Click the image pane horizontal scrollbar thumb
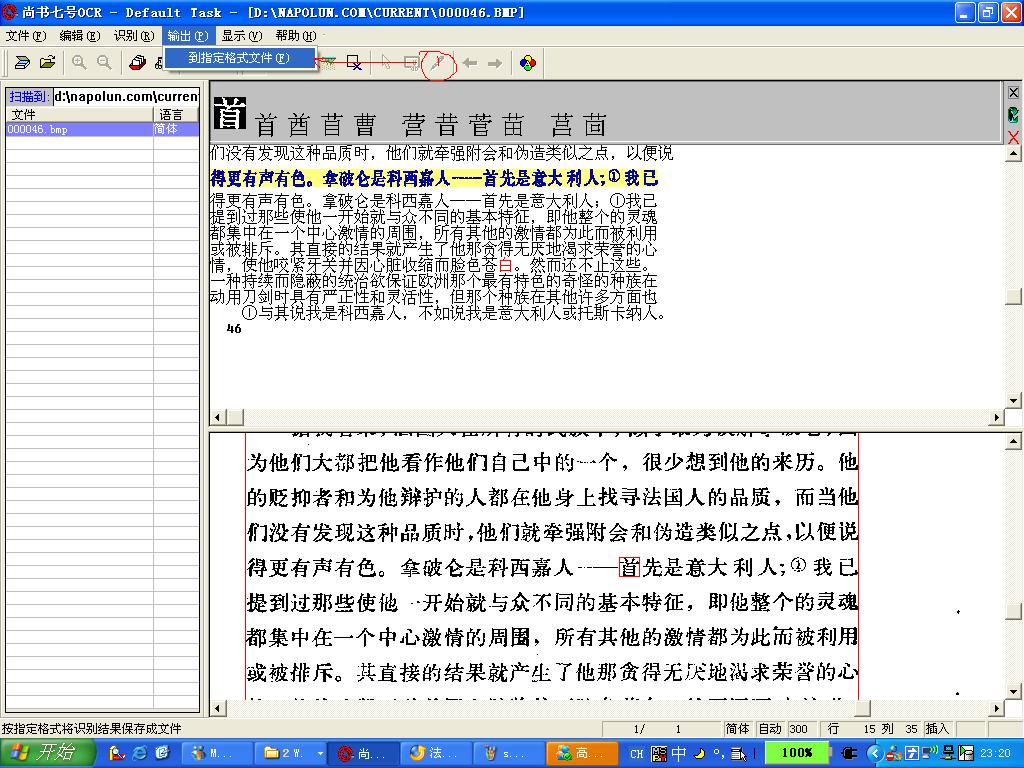Image resolution: width=1024 pixels, height=768 pixels. 863,708
